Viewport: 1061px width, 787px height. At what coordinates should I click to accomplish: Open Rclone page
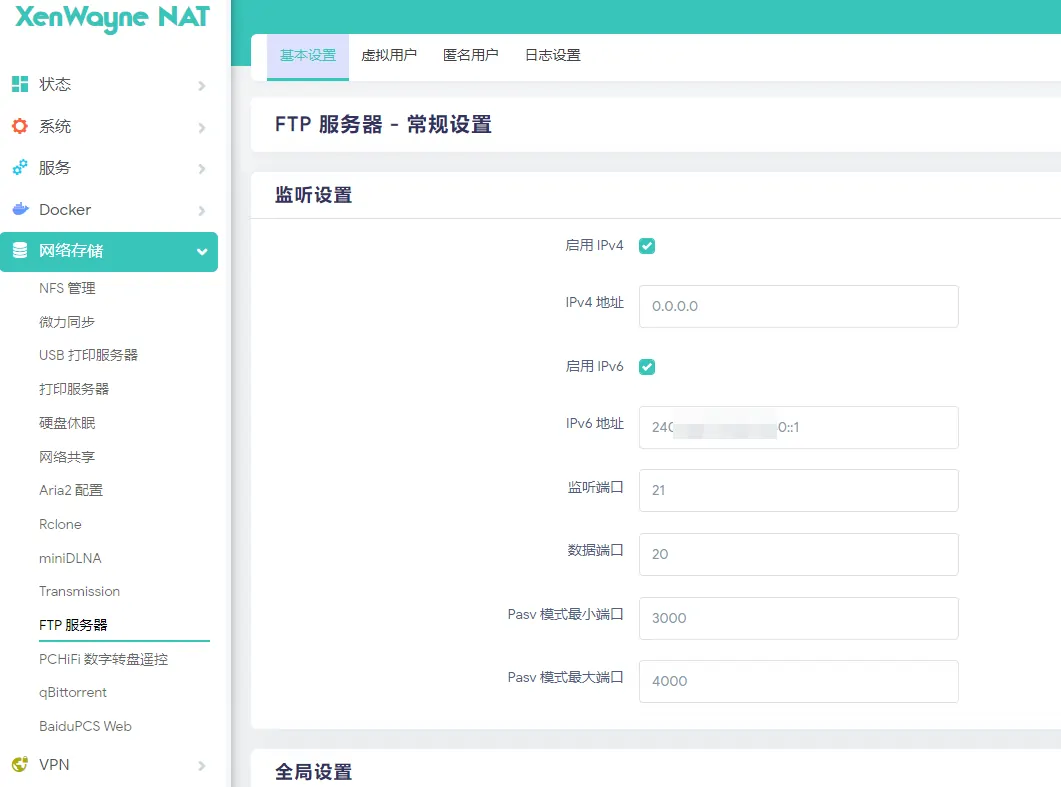(x=60, y=524)
